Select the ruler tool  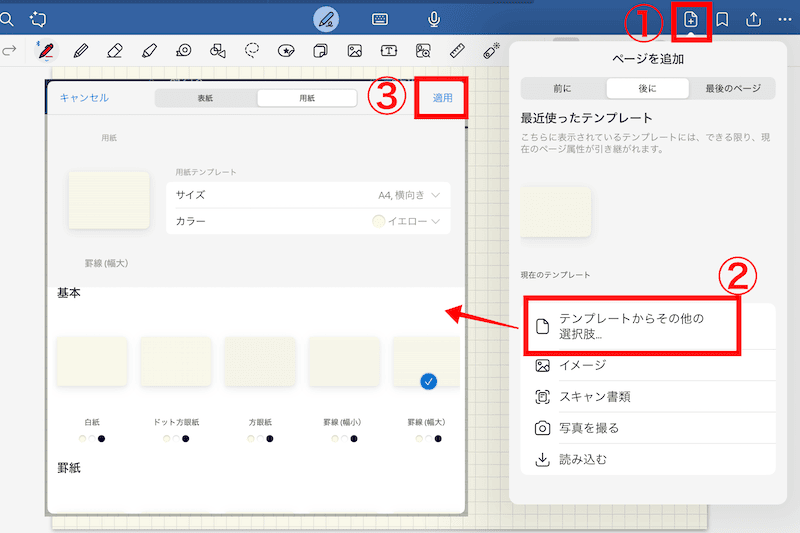click(457, 51)
